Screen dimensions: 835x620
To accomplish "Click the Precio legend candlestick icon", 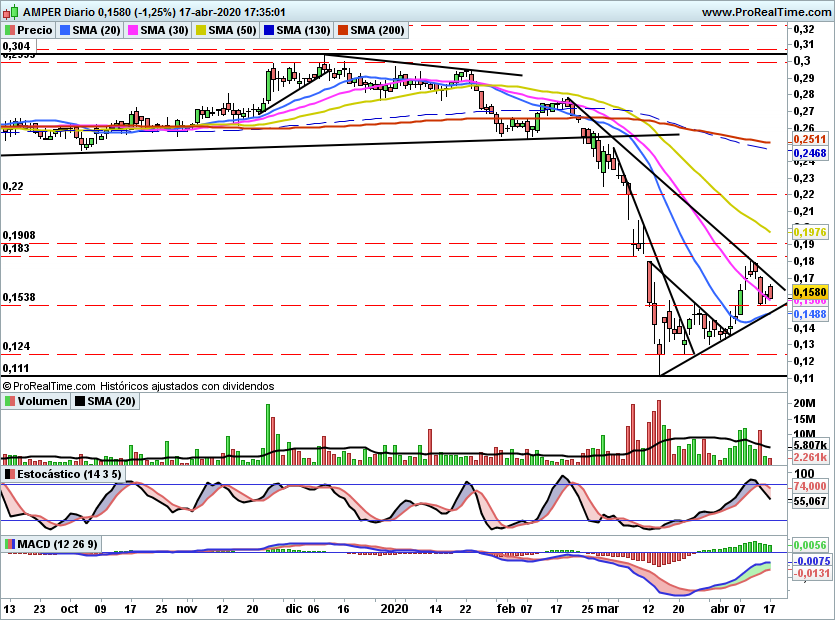I will 10,30.
